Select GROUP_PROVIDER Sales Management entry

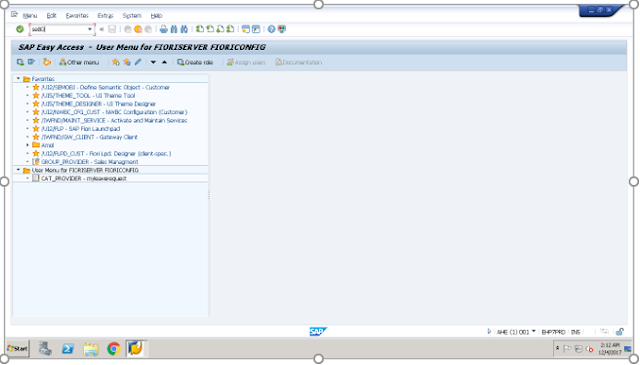[89, 162]
